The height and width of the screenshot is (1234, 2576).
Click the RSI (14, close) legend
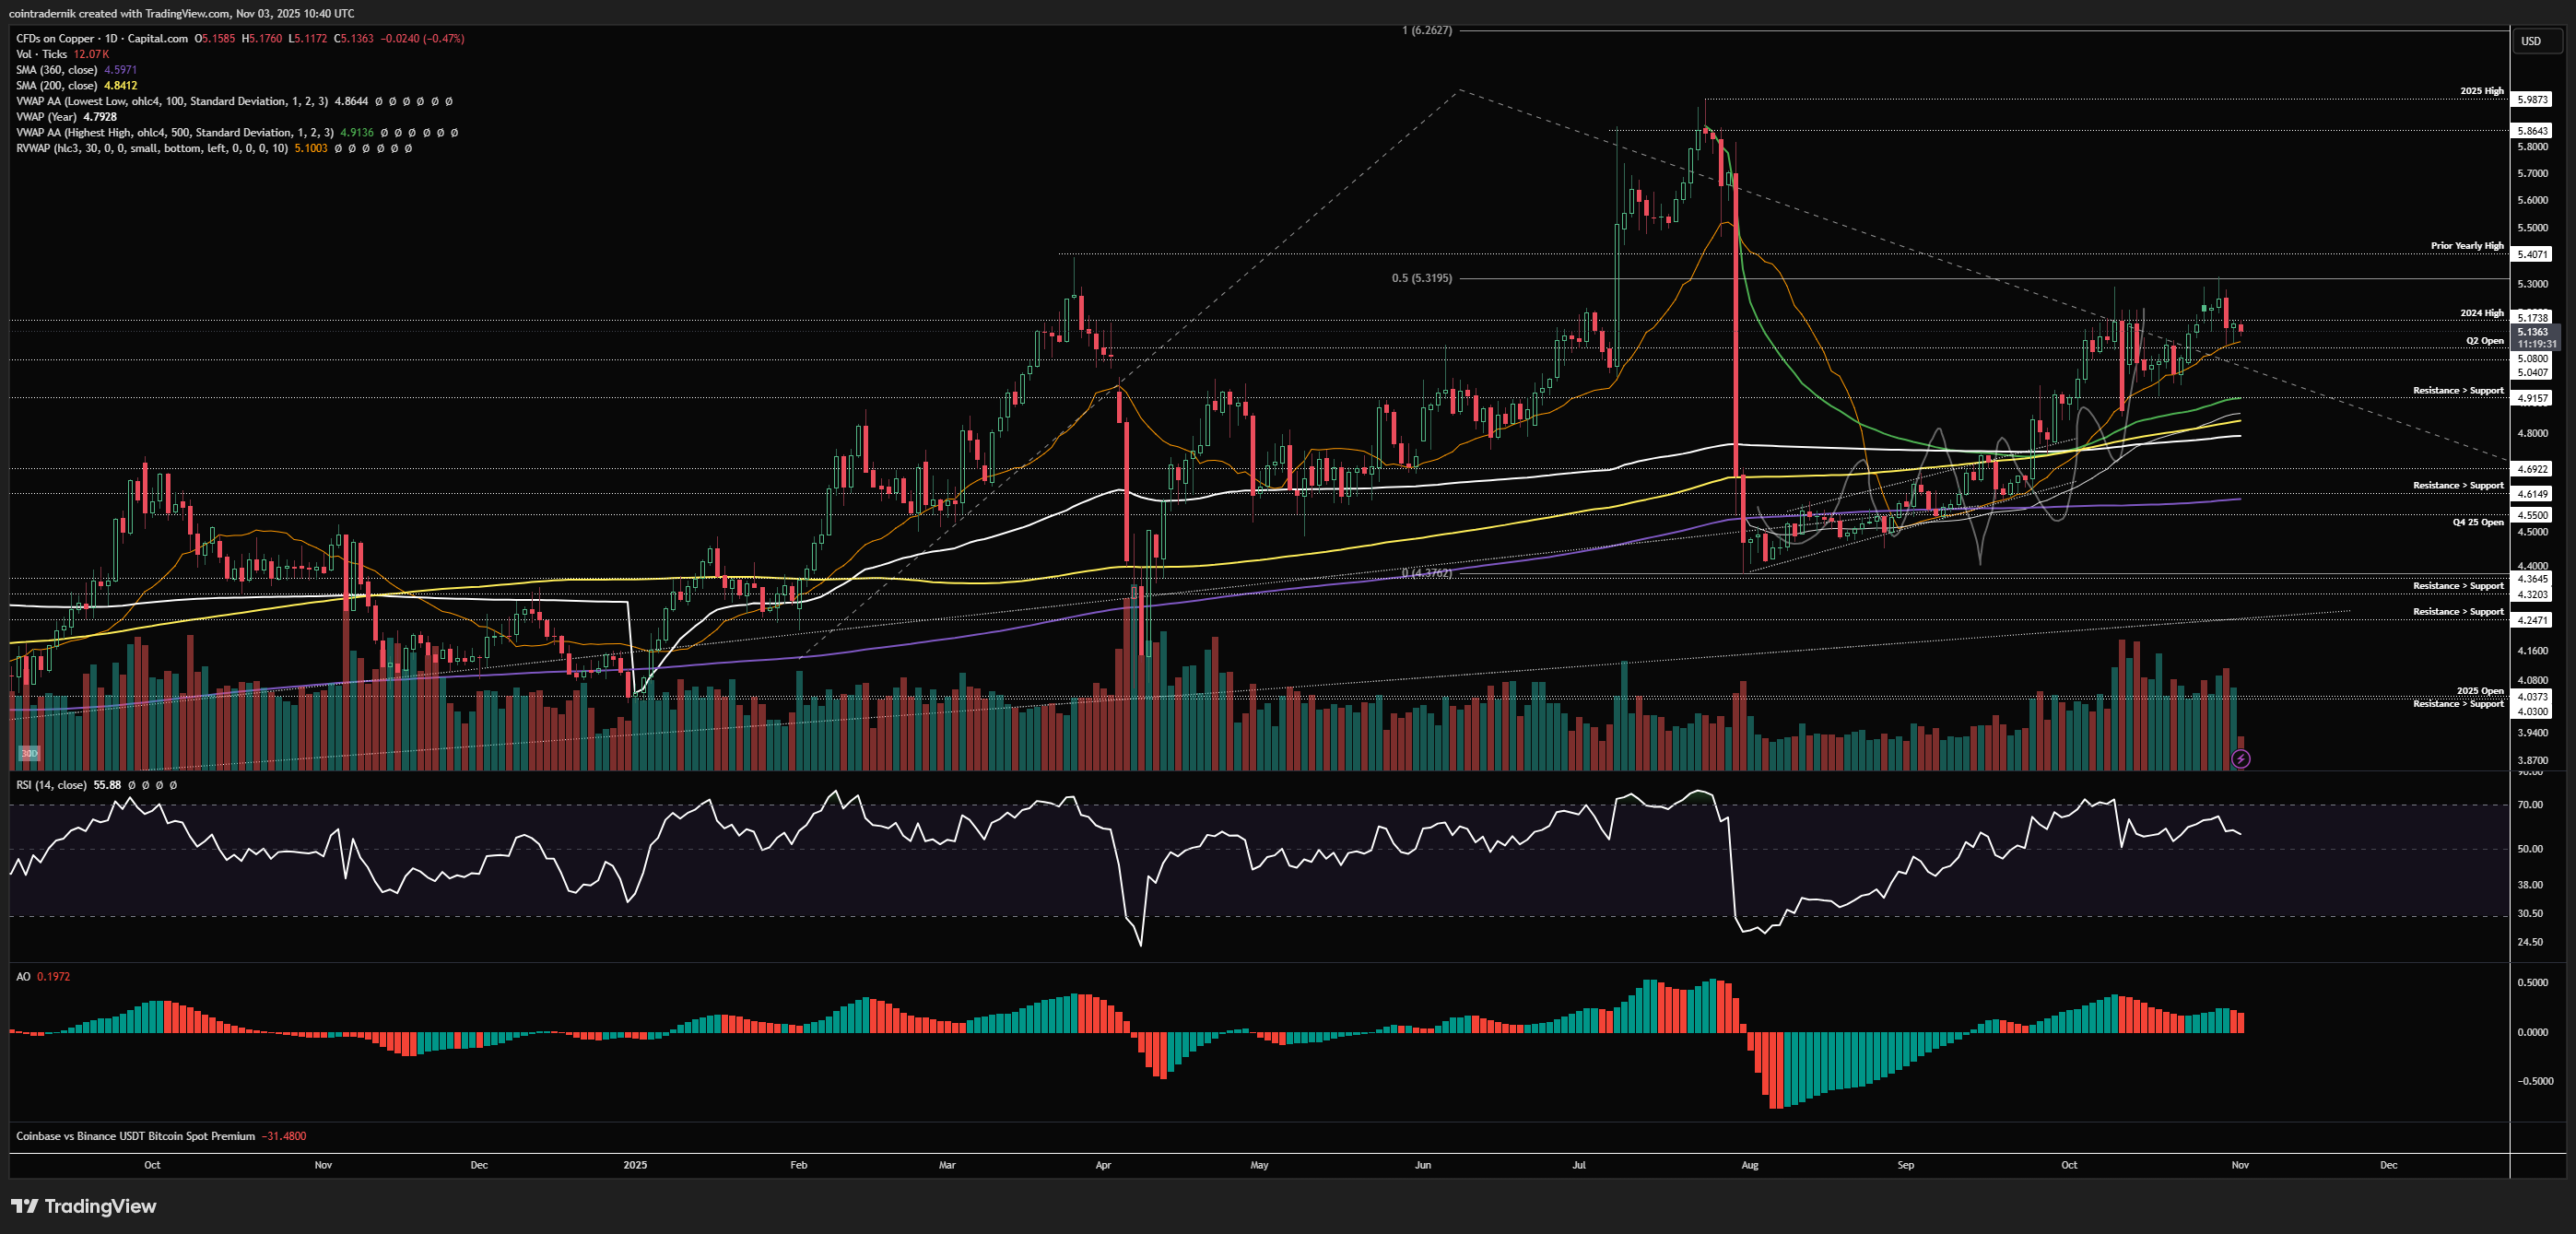[51, 785]
